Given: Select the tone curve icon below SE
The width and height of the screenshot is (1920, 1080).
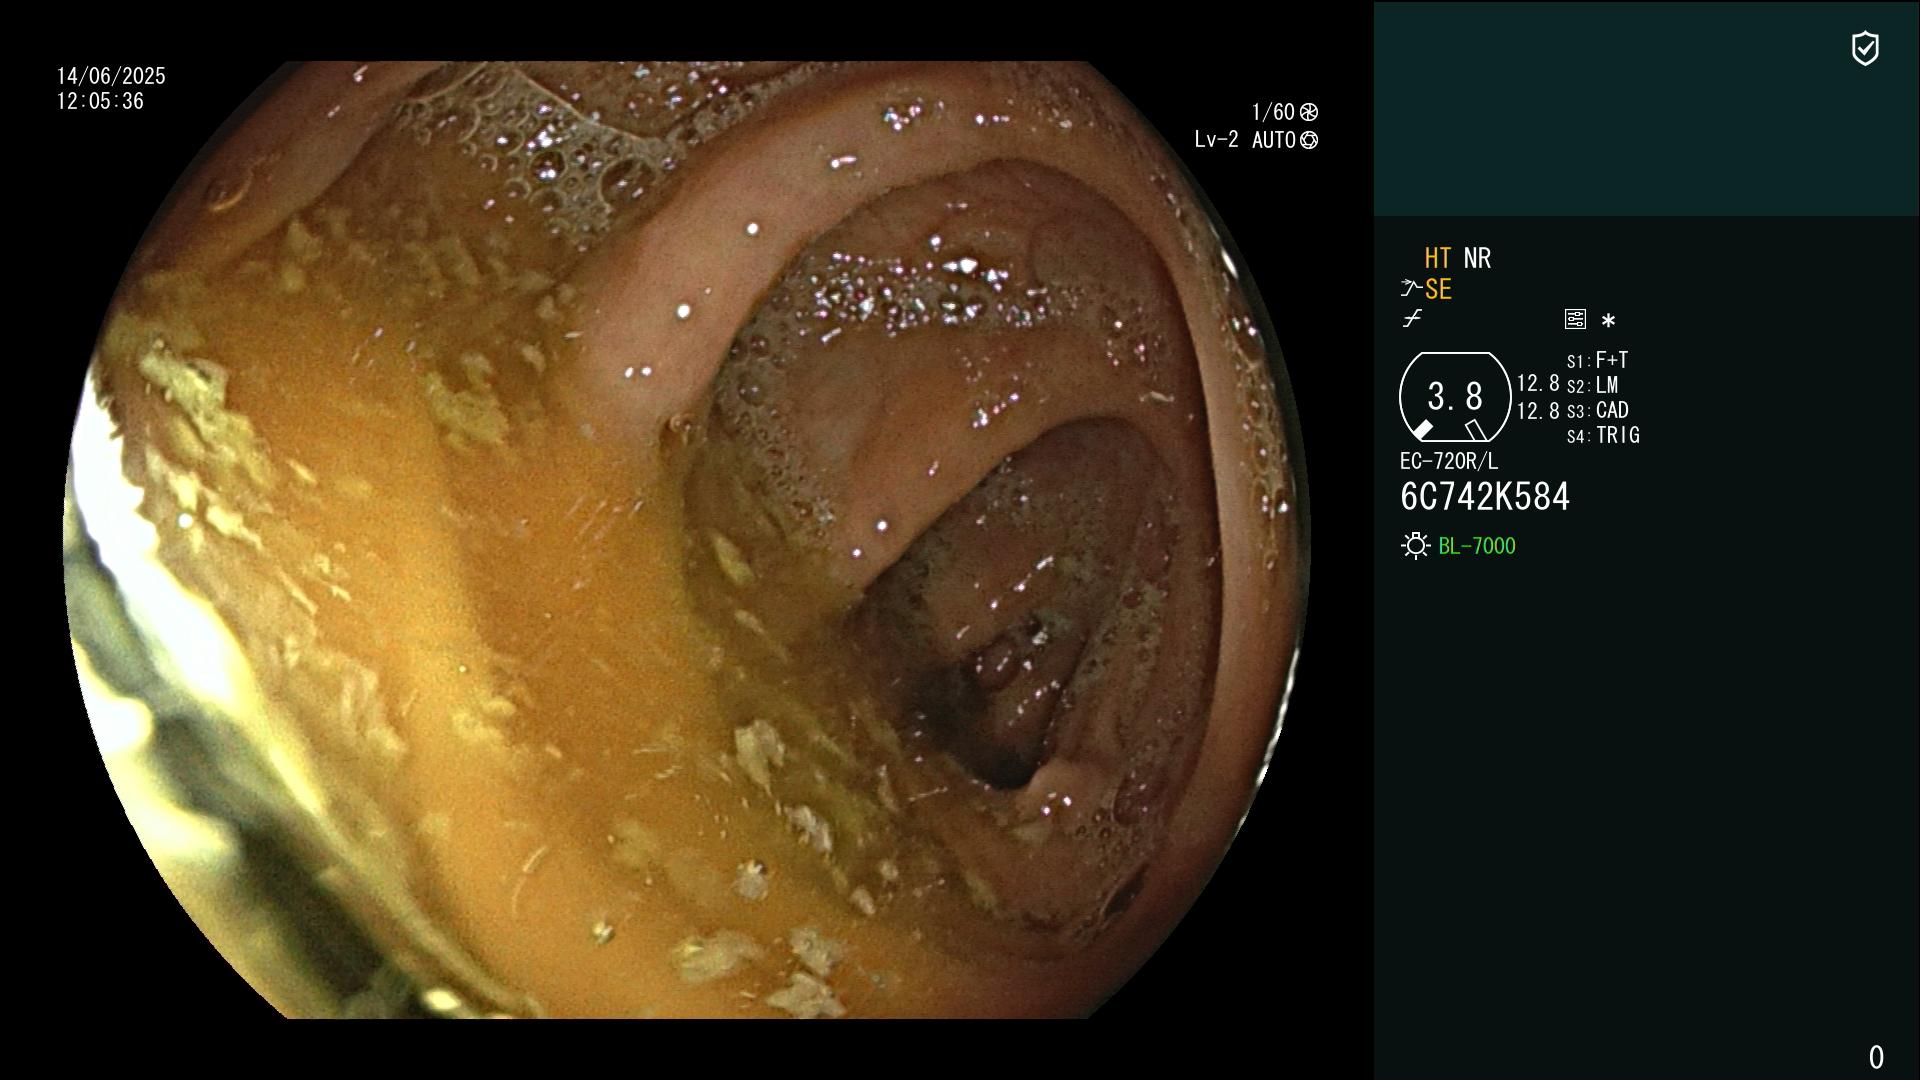Looking at the screenshot, I should 1412,319.
